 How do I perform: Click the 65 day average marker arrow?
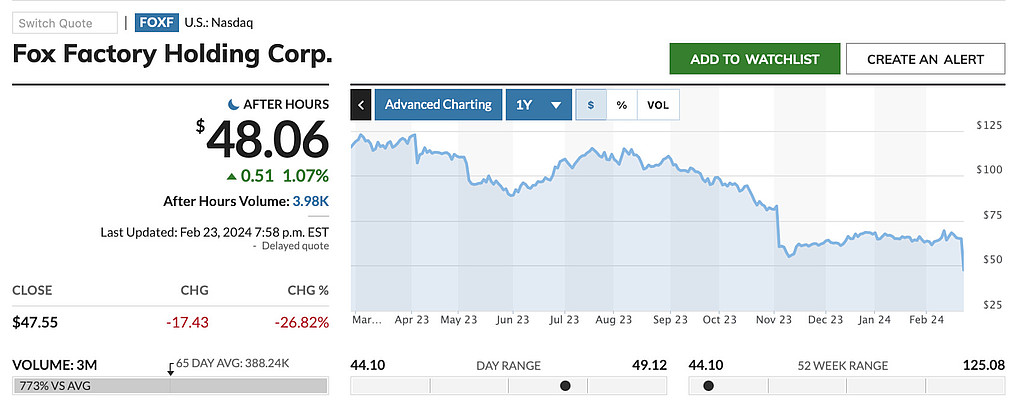(x=170, y=371)
